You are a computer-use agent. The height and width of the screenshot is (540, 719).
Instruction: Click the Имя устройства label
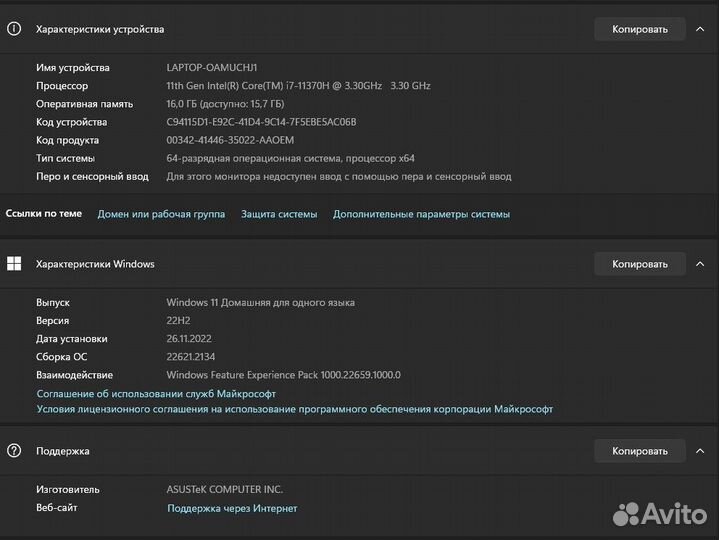point(73,67)
